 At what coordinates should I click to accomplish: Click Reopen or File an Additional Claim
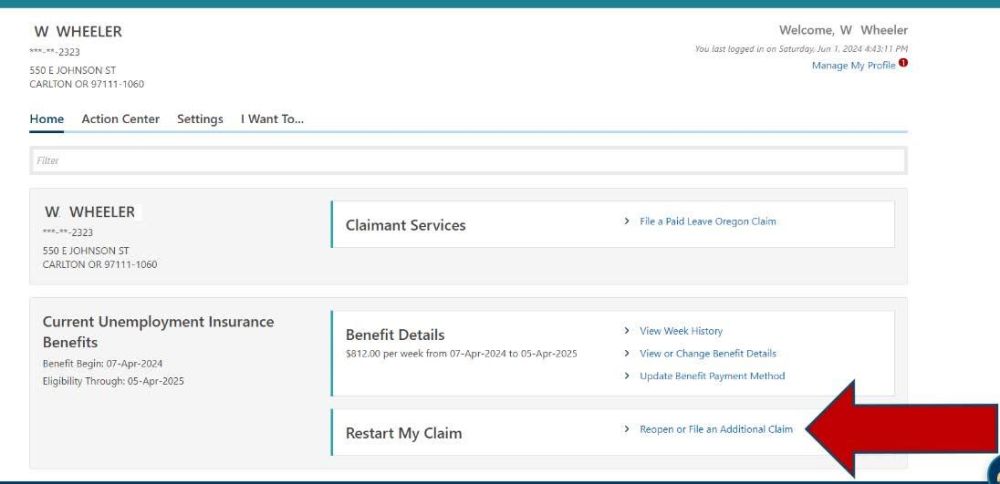click(x=716, y=429)
